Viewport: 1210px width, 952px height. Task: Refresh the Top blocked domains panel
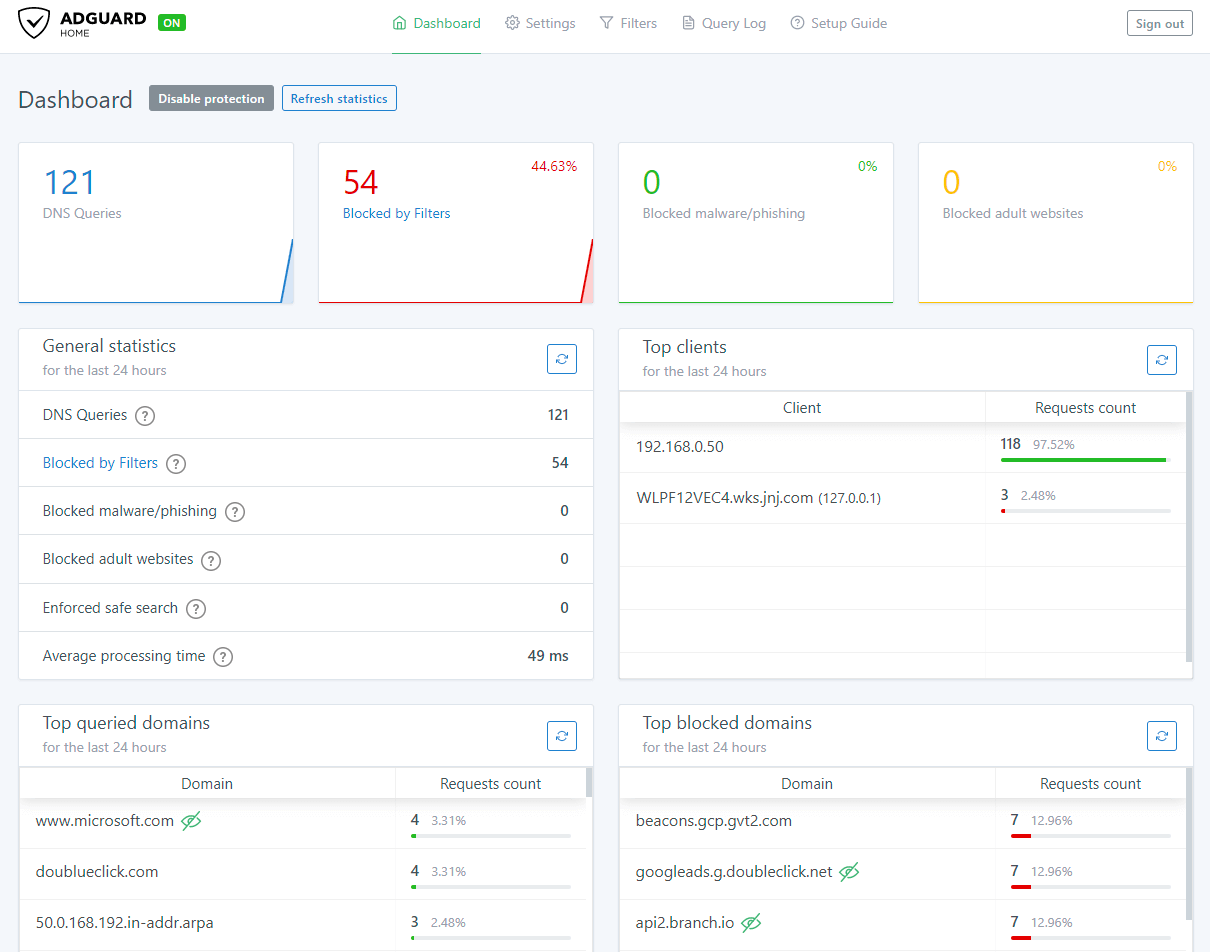pyautogui.click(x=1161, y=737)
